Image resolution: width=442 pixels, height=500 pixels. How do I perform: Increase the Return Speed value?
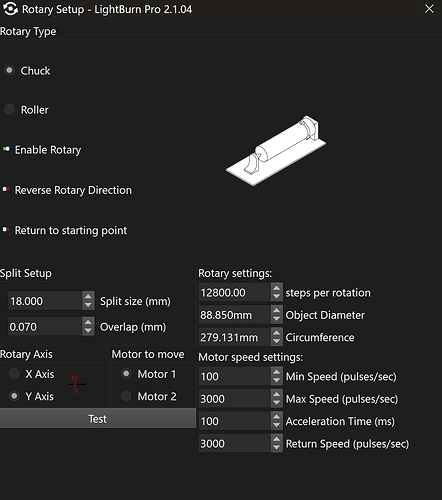click(x=276, y=439)
